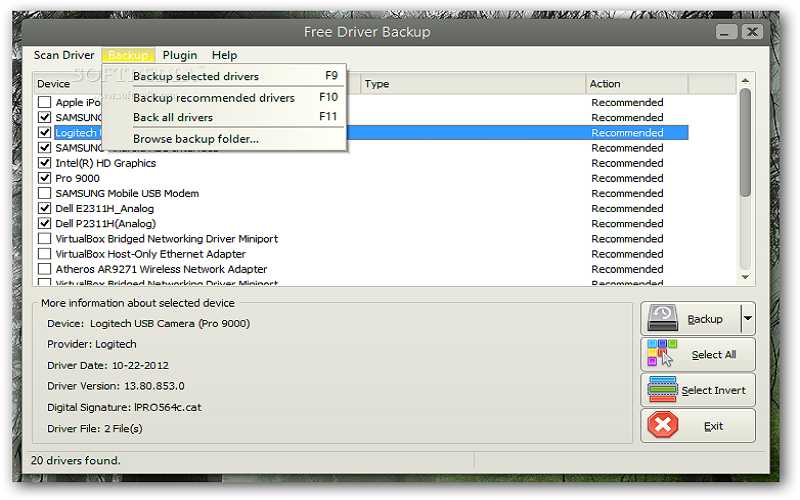Minimize the Free Driver Backup window

(726, 32)
